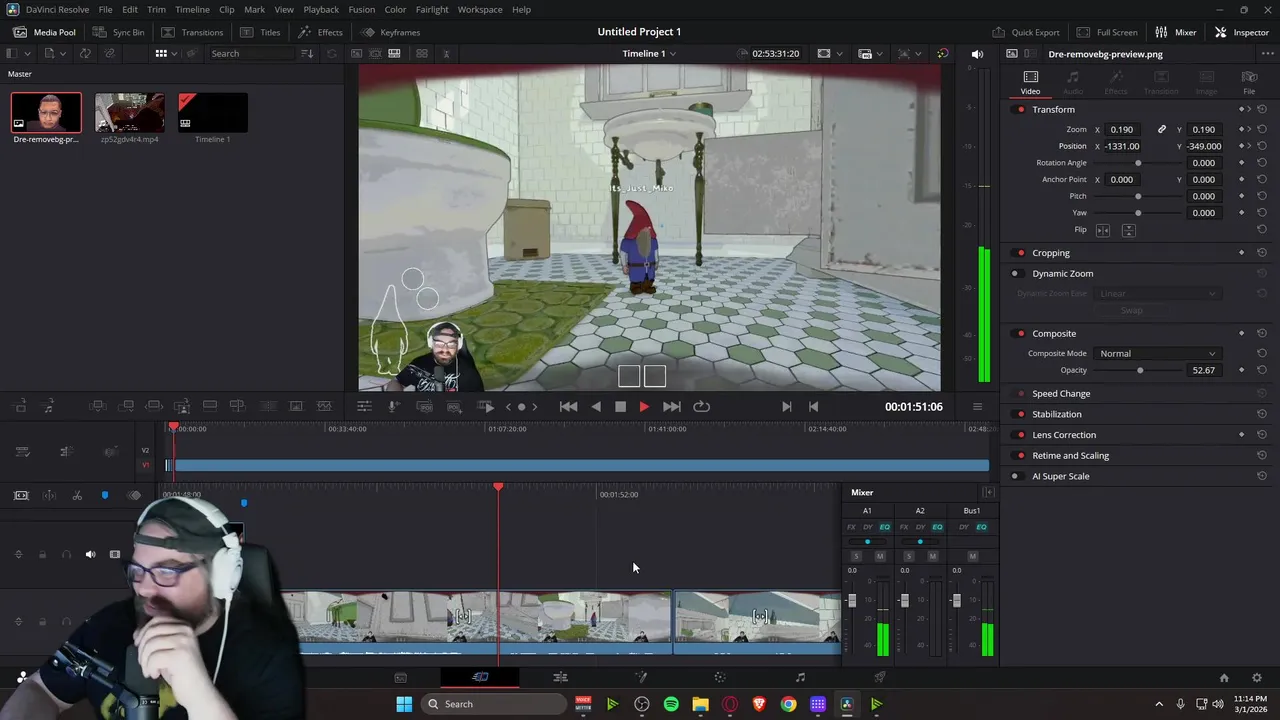Toggle the Inspector panel icon
This screenshot has height=720, width=1280.
click(x=1221, y=32)
